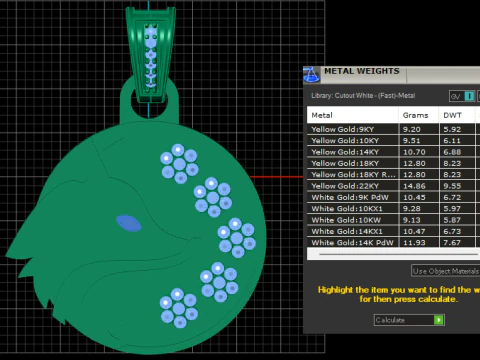Select the White Gold:9K PdW row
The height and width of the screenshot is (360, 480).
[393, 197]
